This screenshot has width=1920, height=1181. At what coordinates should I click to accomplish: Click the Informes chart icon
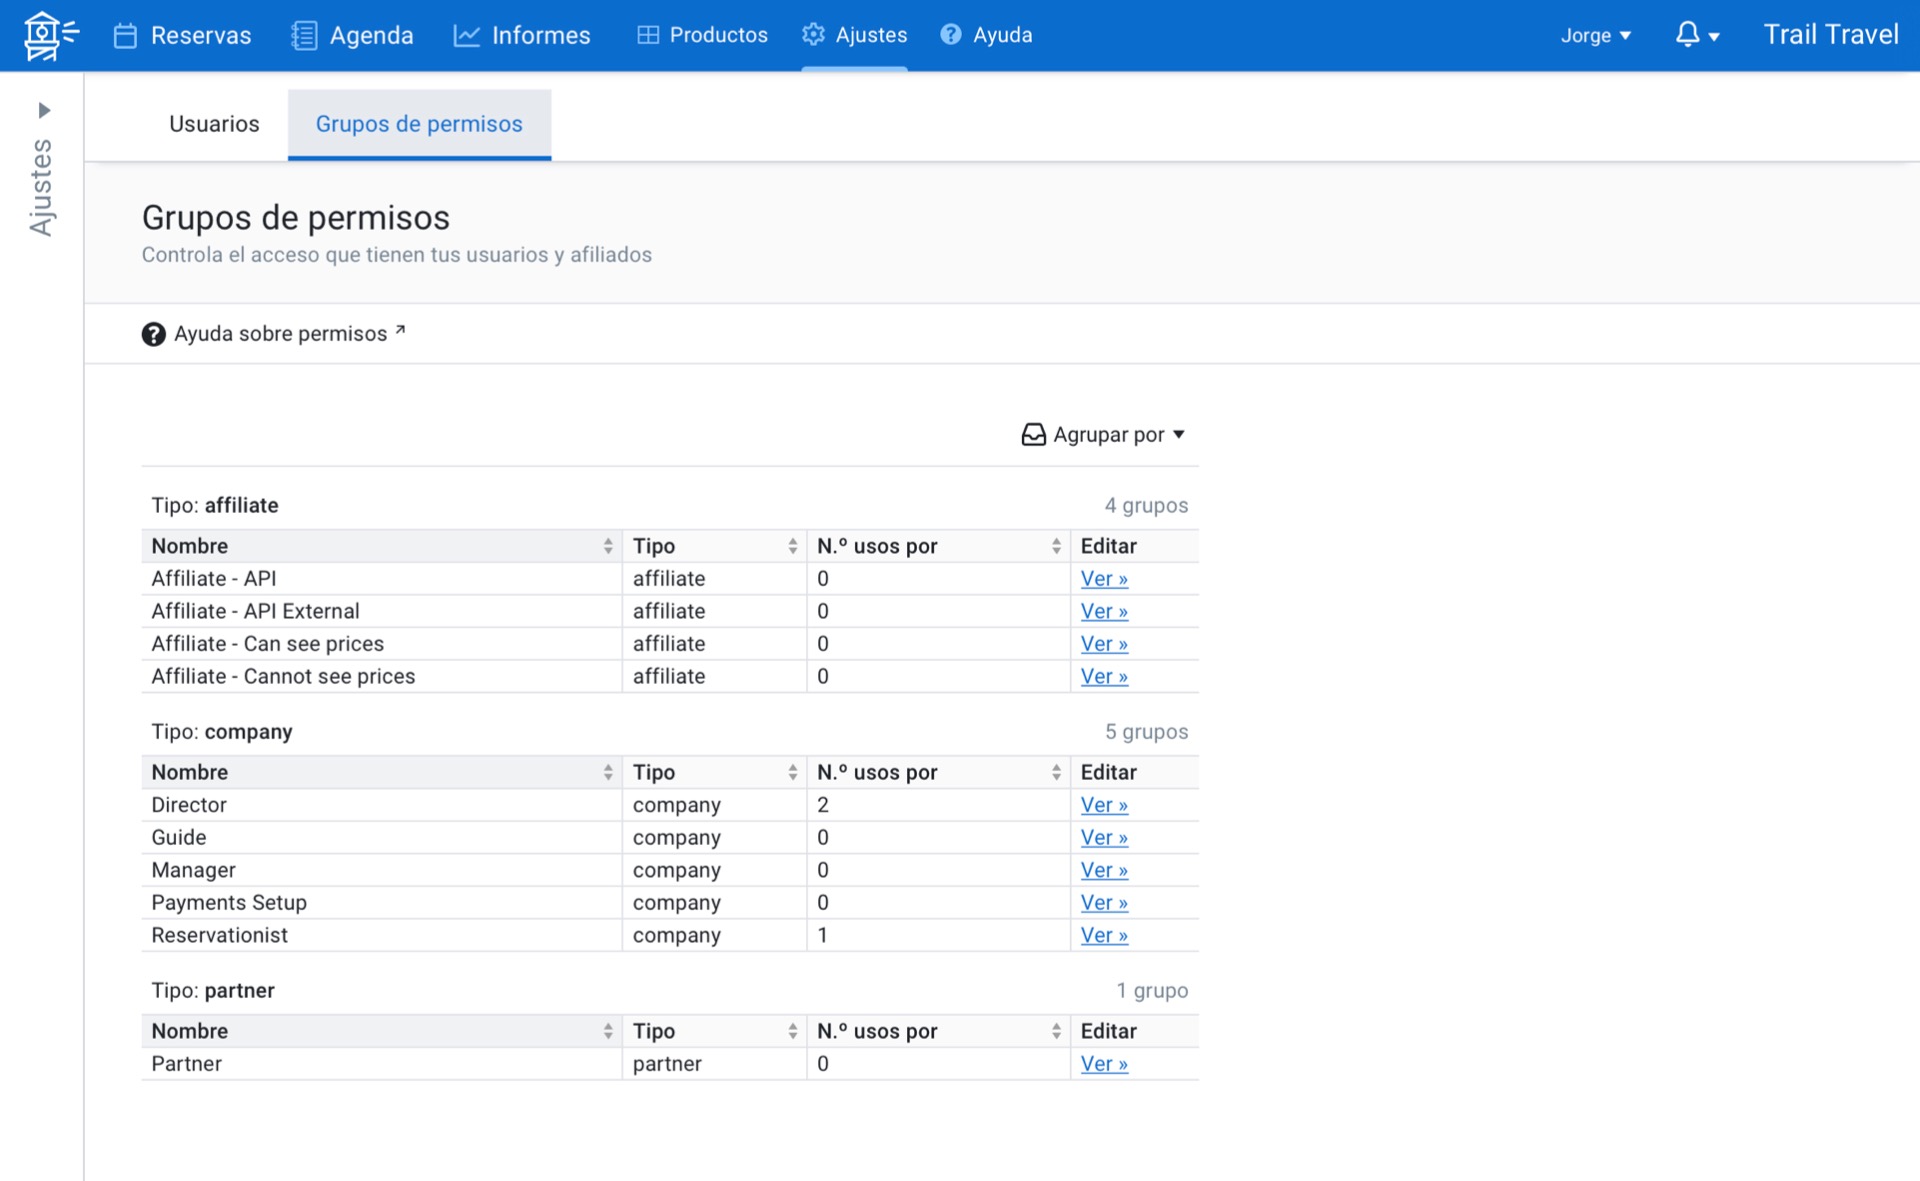(x=466, y=36)
